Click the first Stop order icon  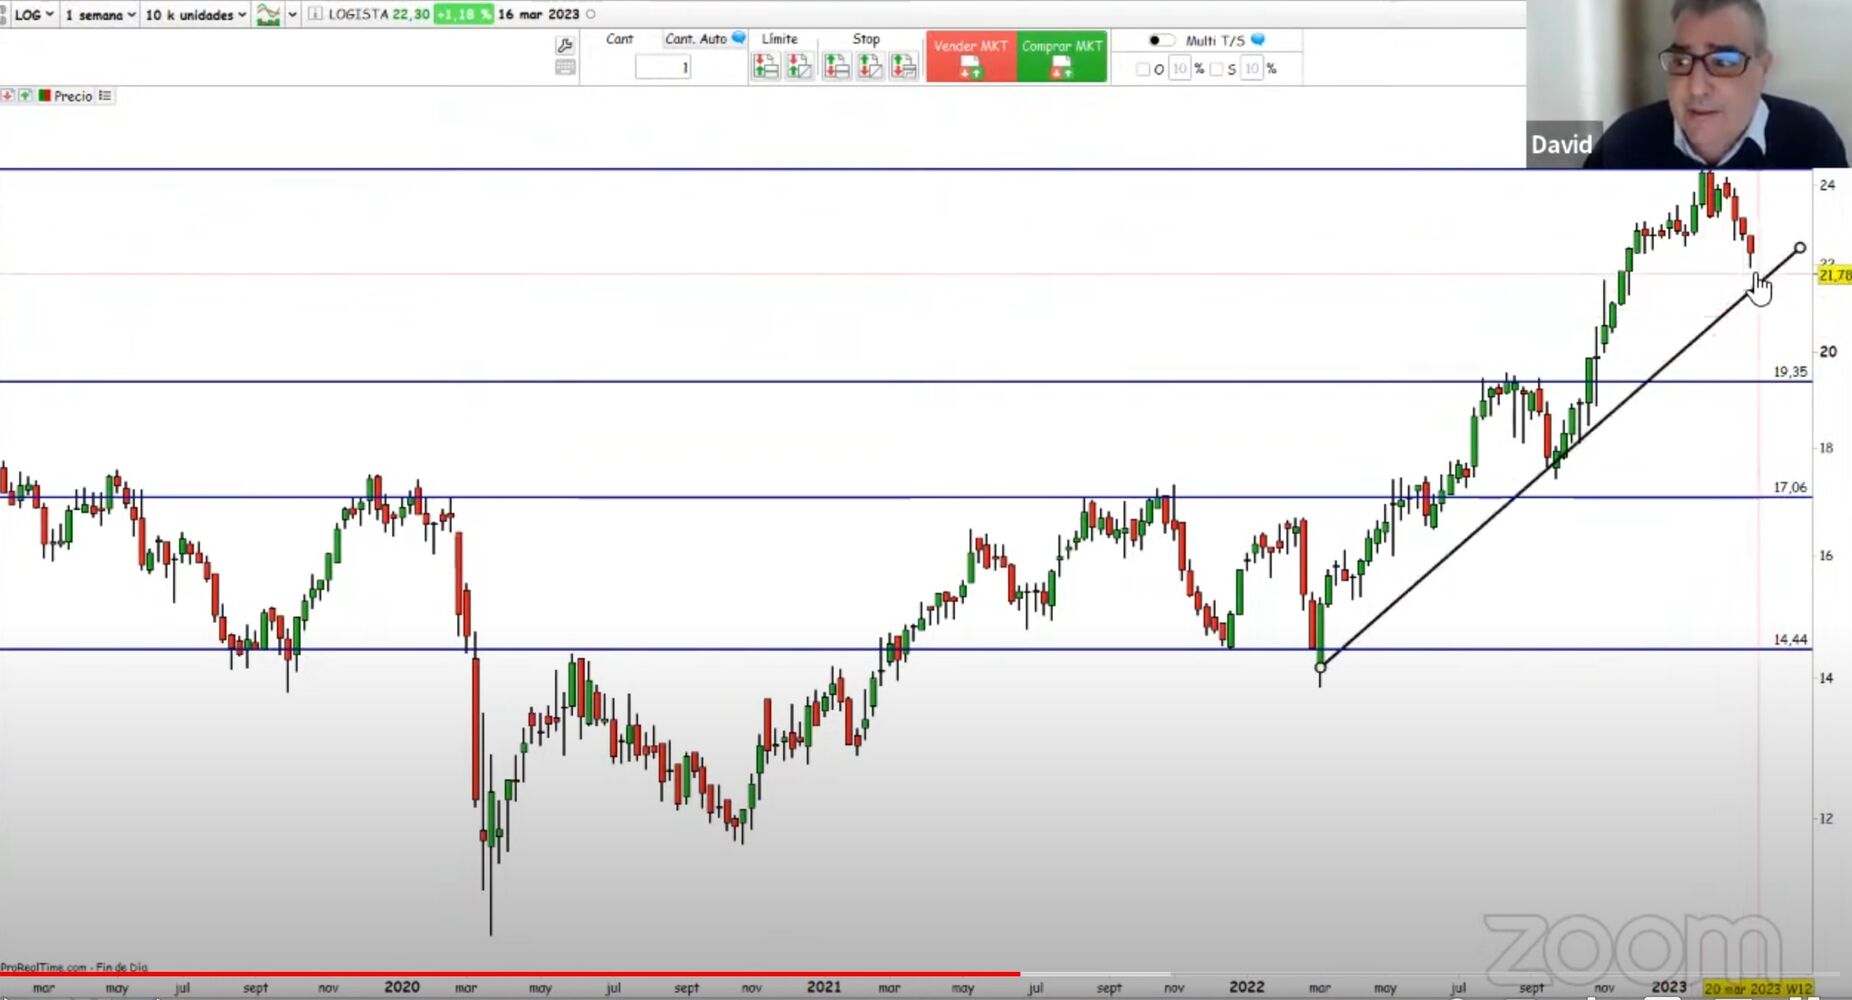[x=836, y=66]
